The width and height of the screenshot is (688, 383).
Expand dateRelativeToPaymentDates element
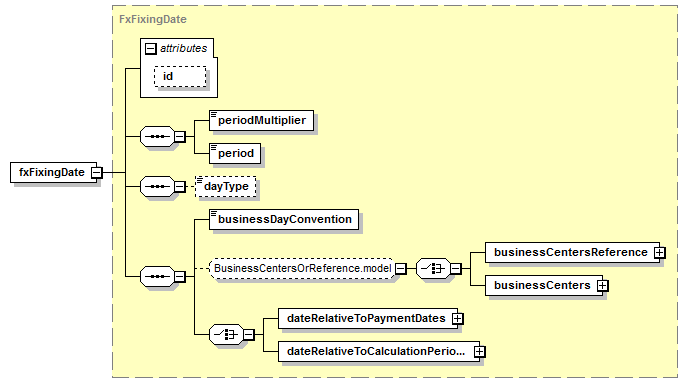pos(458,319)
